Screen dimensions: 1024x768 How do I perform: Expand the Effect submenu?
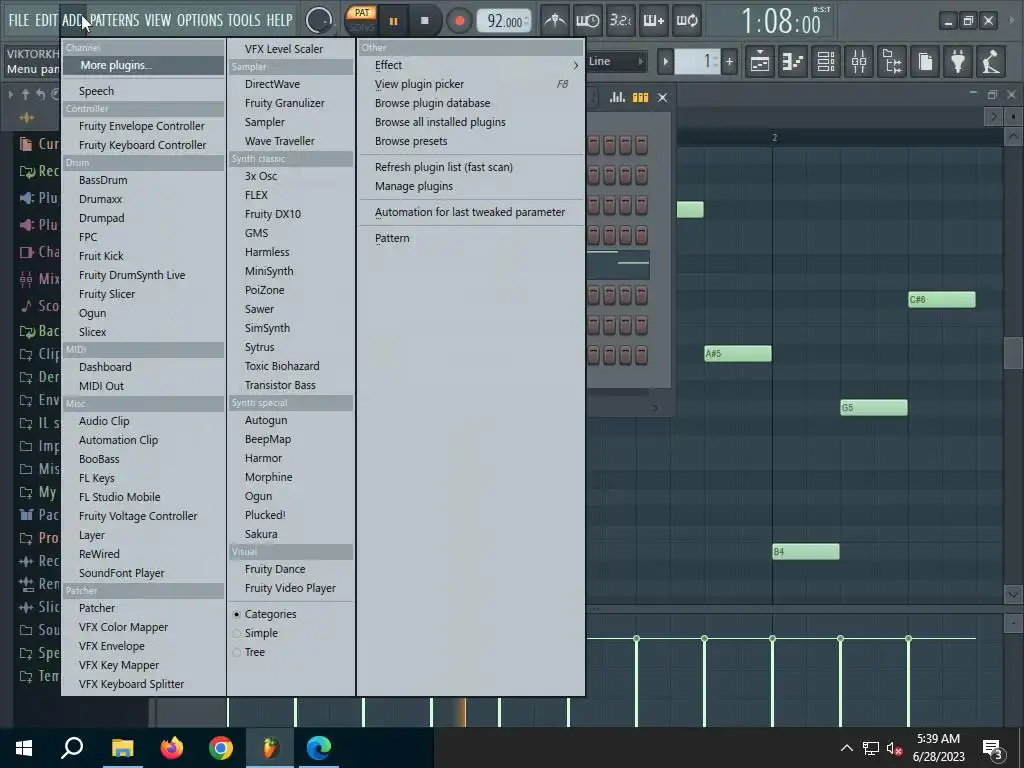point(471,65)
